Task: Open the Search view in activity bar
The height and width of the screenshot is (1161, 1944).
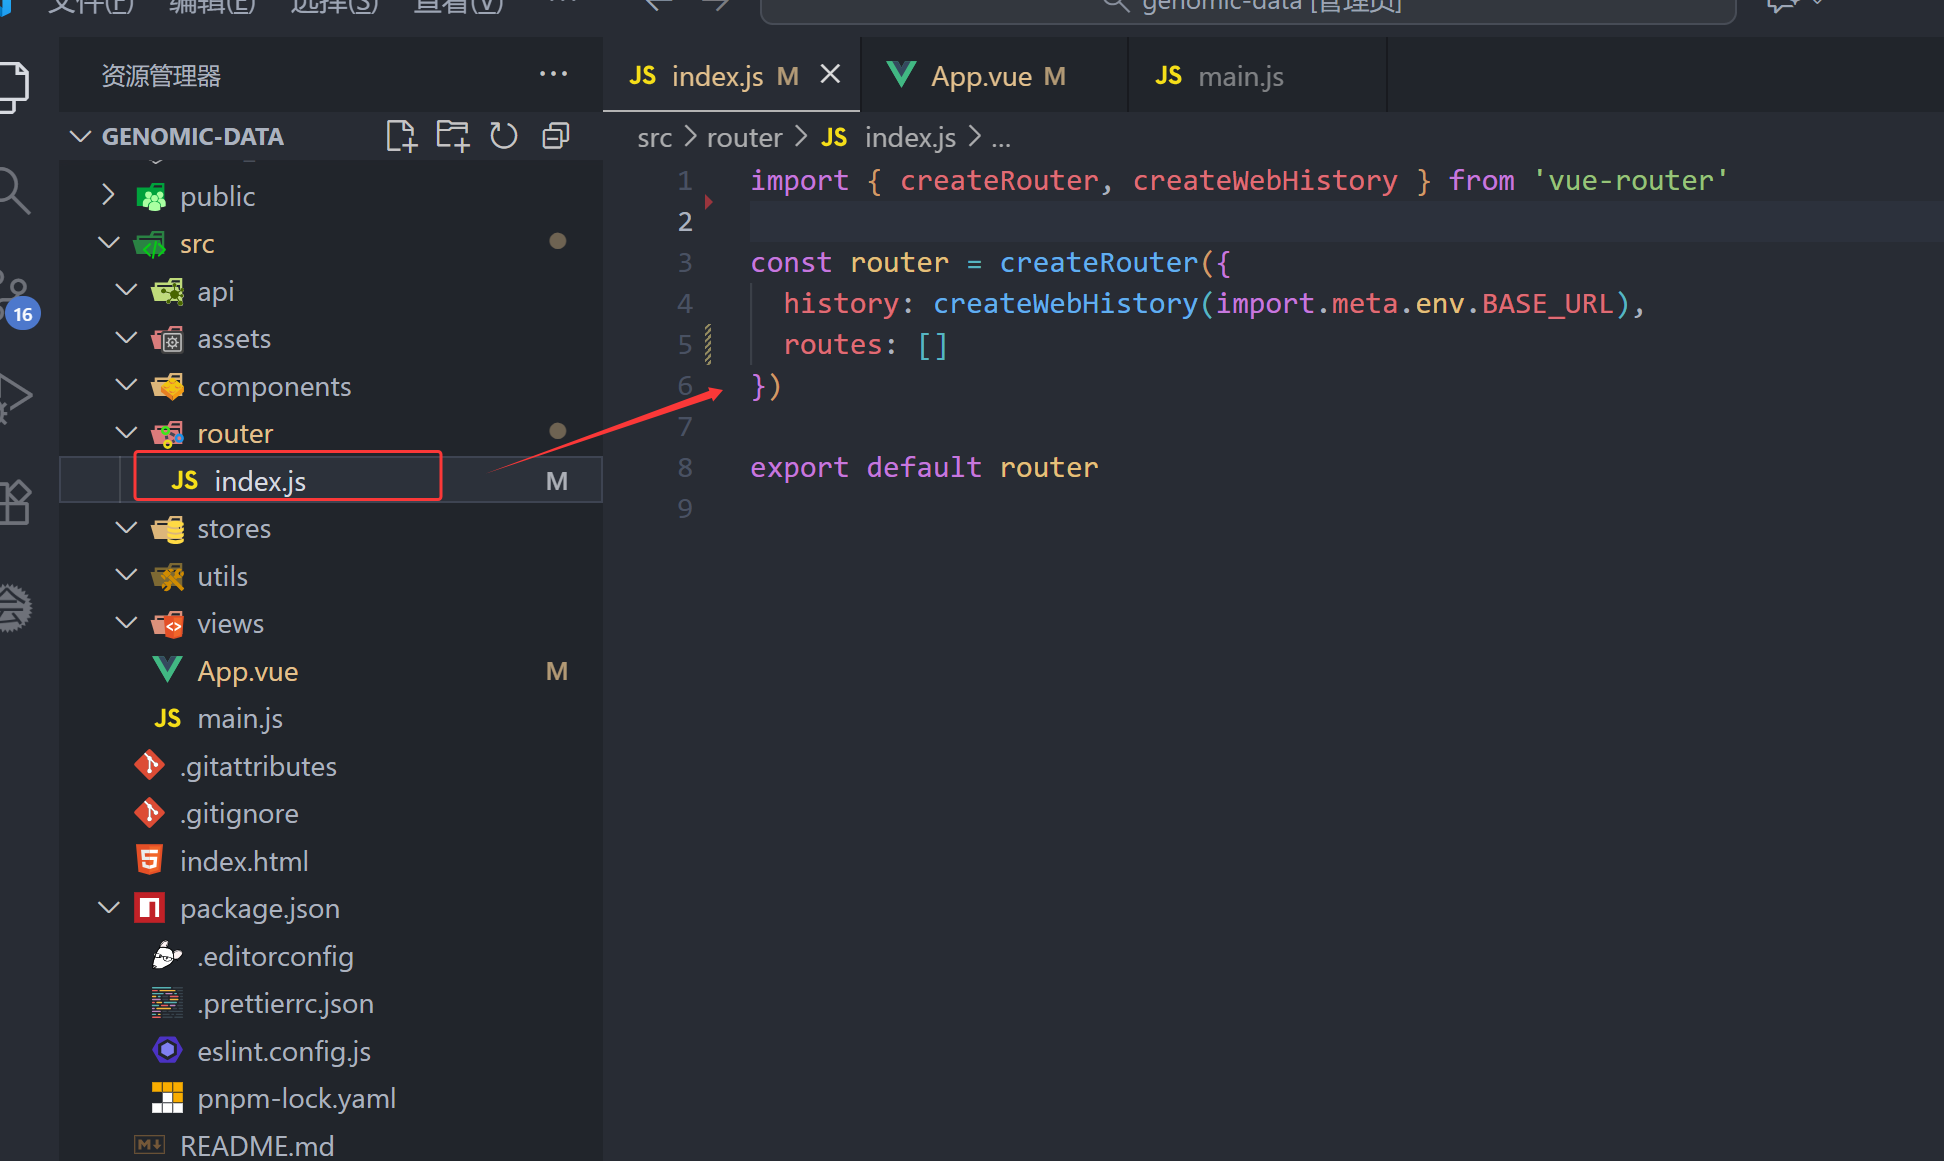Action: (x=14, y=190)
